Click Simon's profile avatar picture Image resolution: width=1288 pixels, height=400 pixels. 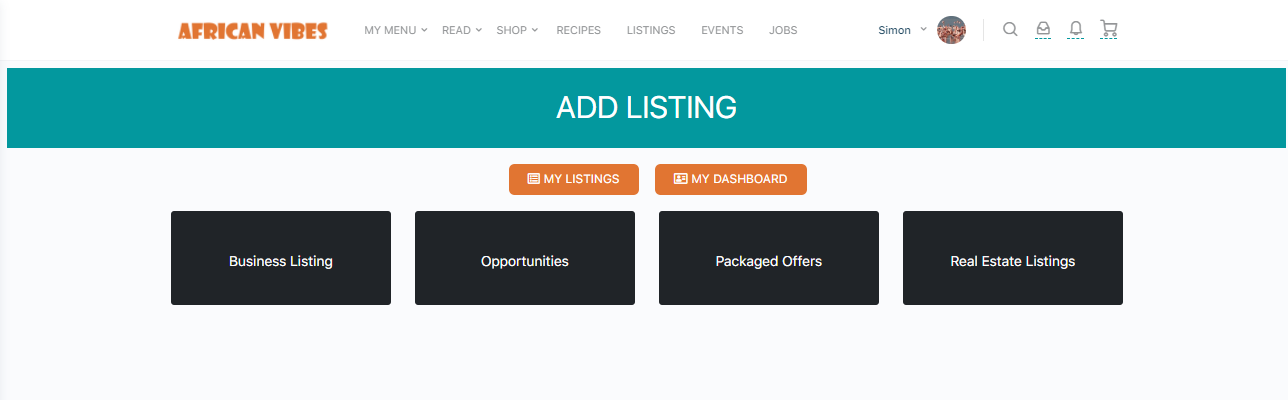(x=951, y=30)
